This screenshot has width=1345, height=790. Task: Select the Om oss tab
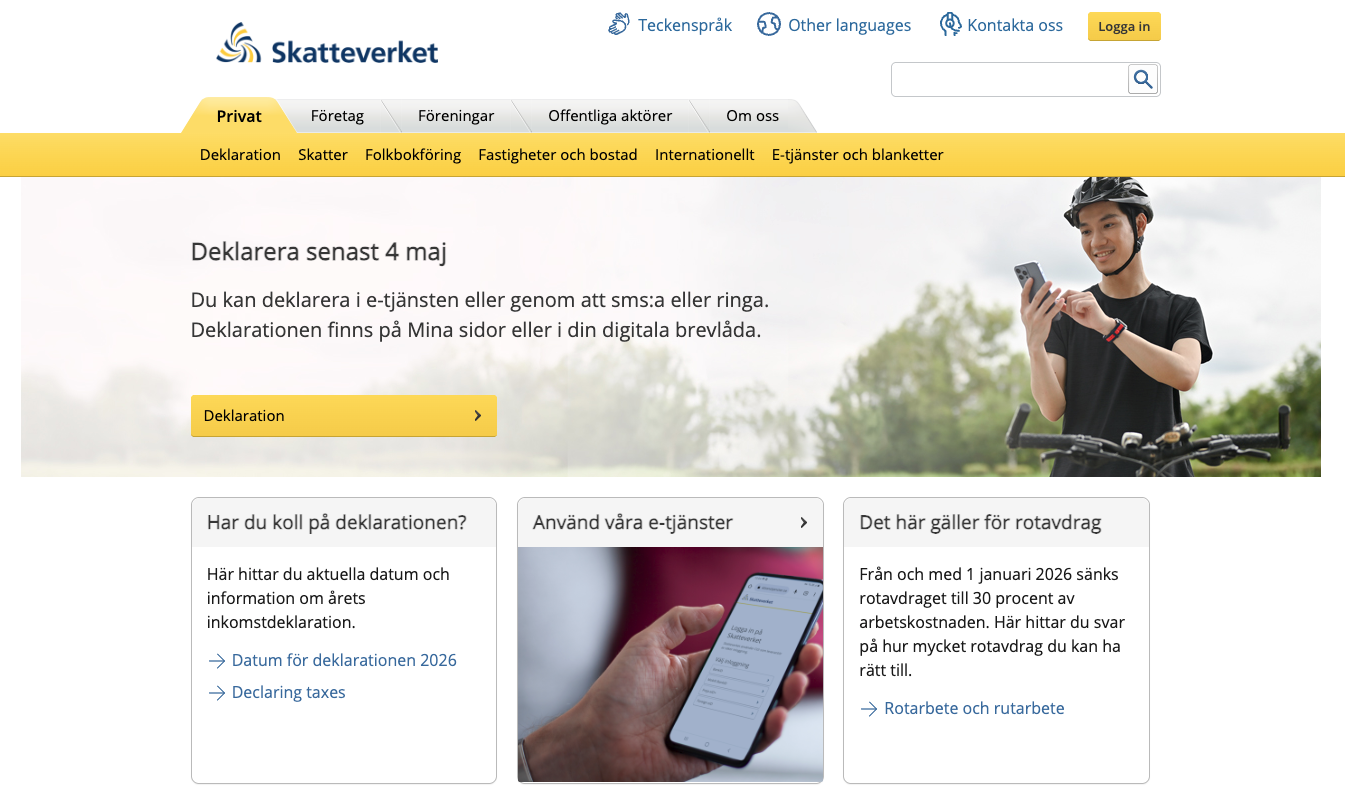pos(752,116)
